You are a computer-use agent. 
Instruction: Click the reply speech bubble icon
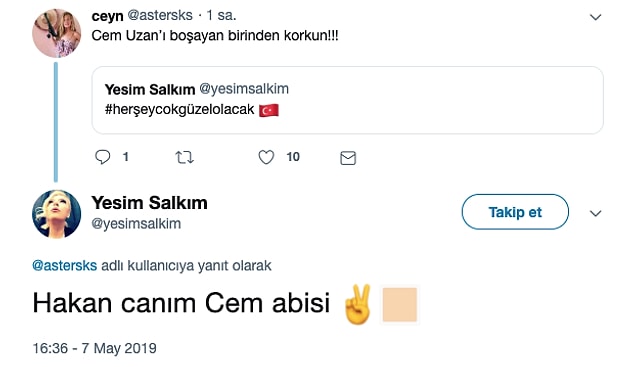pos(102,157)
